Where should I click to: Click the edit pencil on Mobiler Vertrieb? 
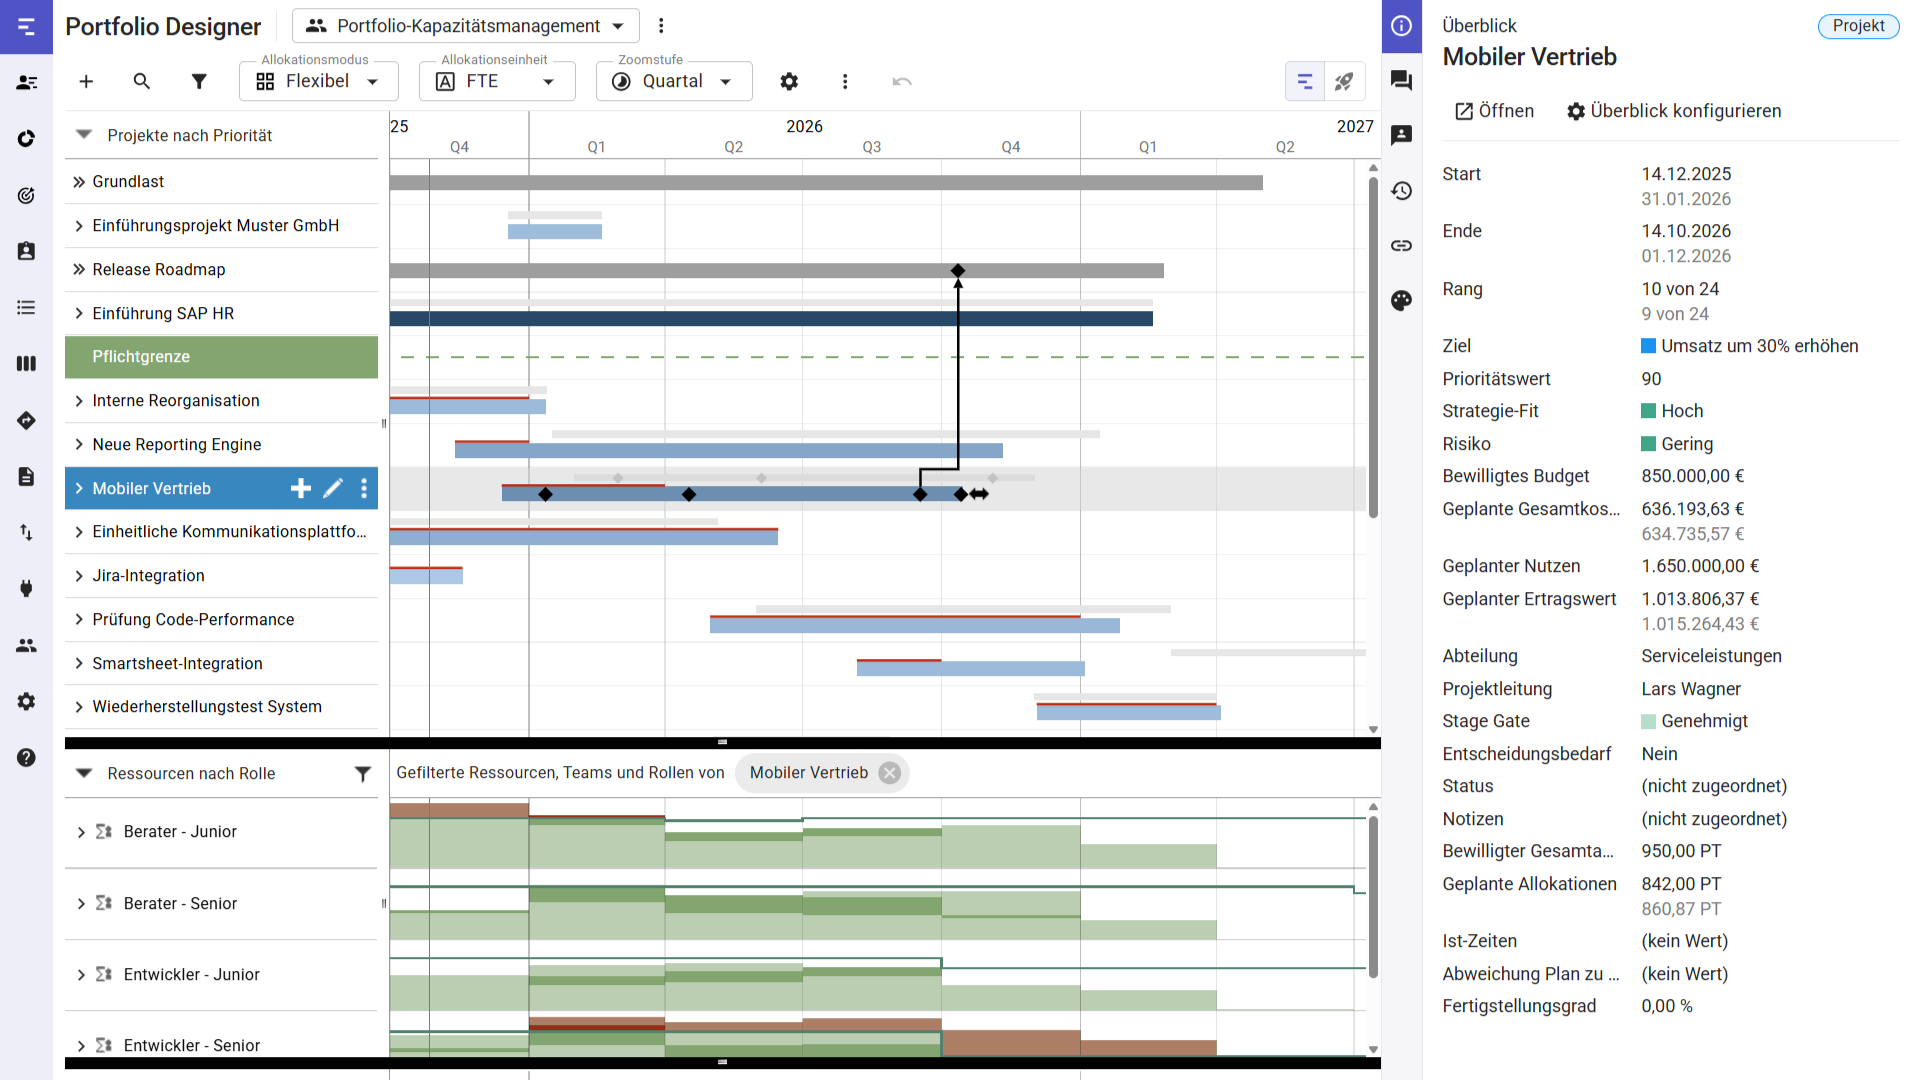click(333, 488)
